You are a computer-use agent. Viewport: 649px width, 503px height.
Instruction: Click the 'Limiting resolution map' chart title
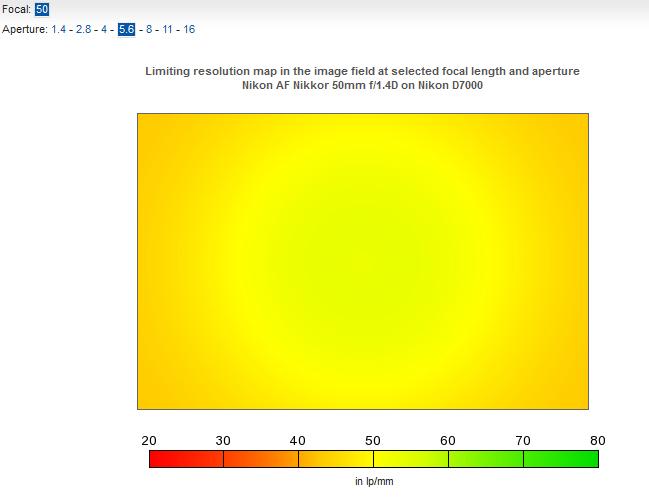[362, 71]
